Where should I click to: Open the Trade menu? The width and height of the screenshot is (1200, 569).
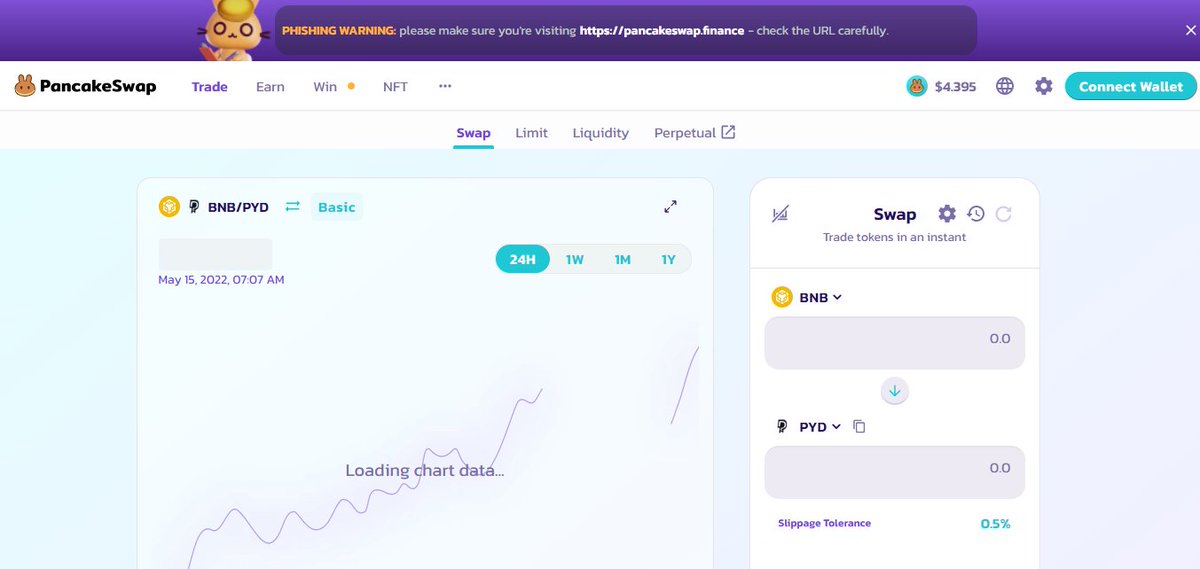click(x=210, y=87)
